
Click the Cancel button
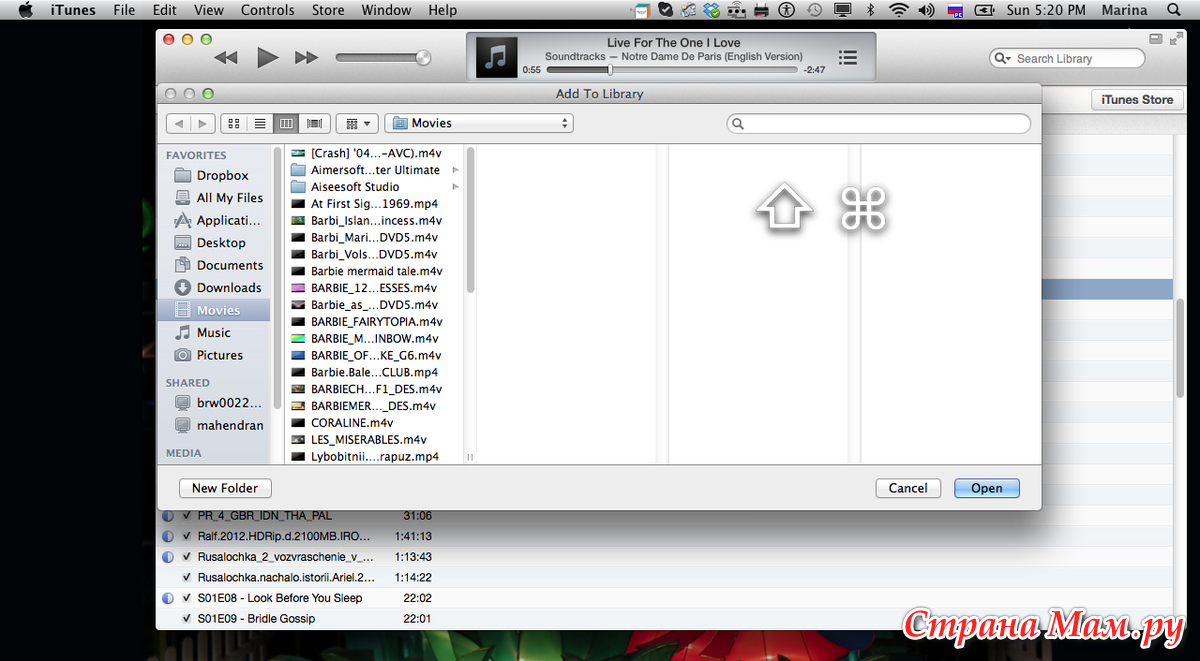click(908, 488)
